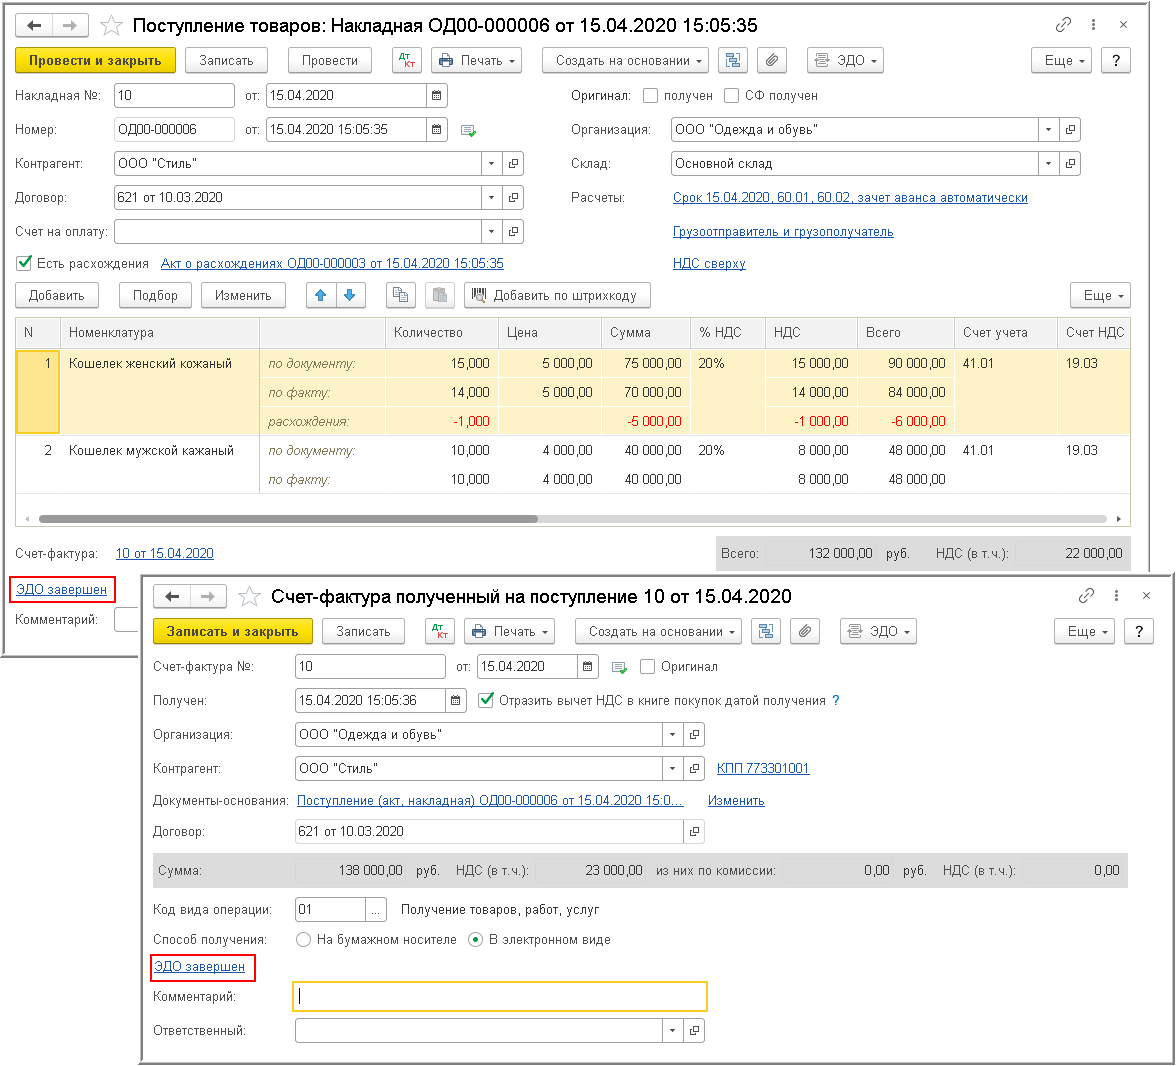
Task: Open the Склад dropdown list
Action: click(1048, 164)
